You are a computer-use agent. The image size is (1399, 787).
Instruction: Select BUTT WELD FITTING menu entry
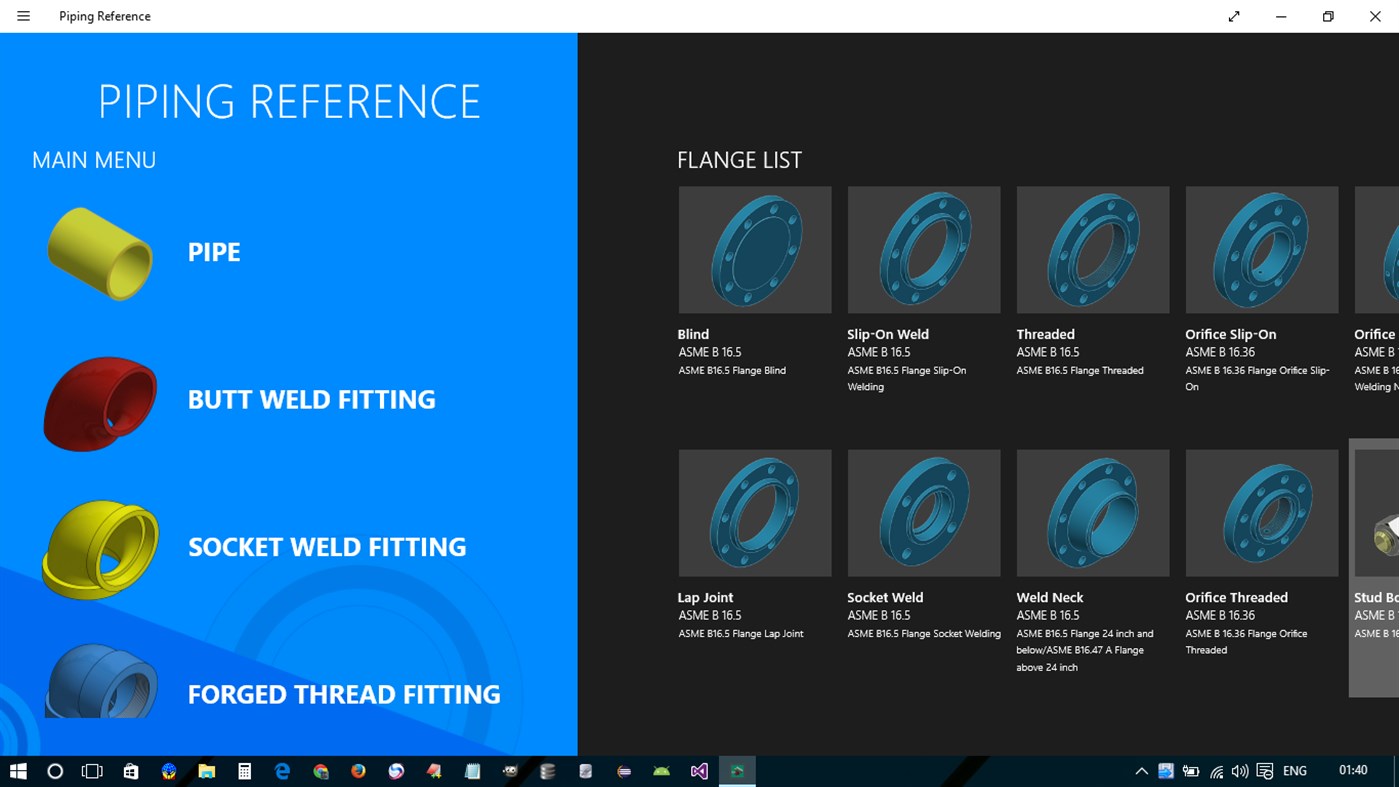tap(311, 399)
